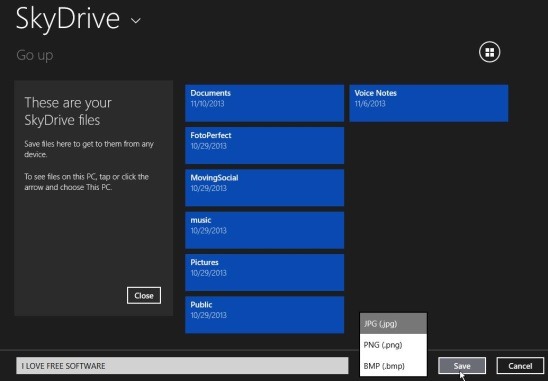Expand the SkyDrive location dropdown arrow
This screenshot has height=381, width=548.
(136, 21)
